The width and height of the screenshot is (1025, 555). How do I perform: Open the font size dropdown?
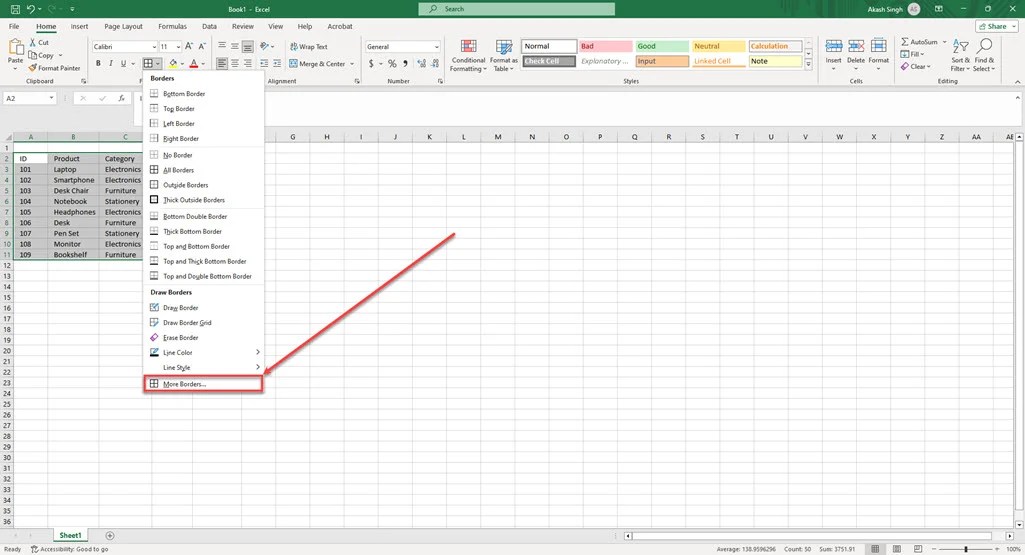(178, 47)
